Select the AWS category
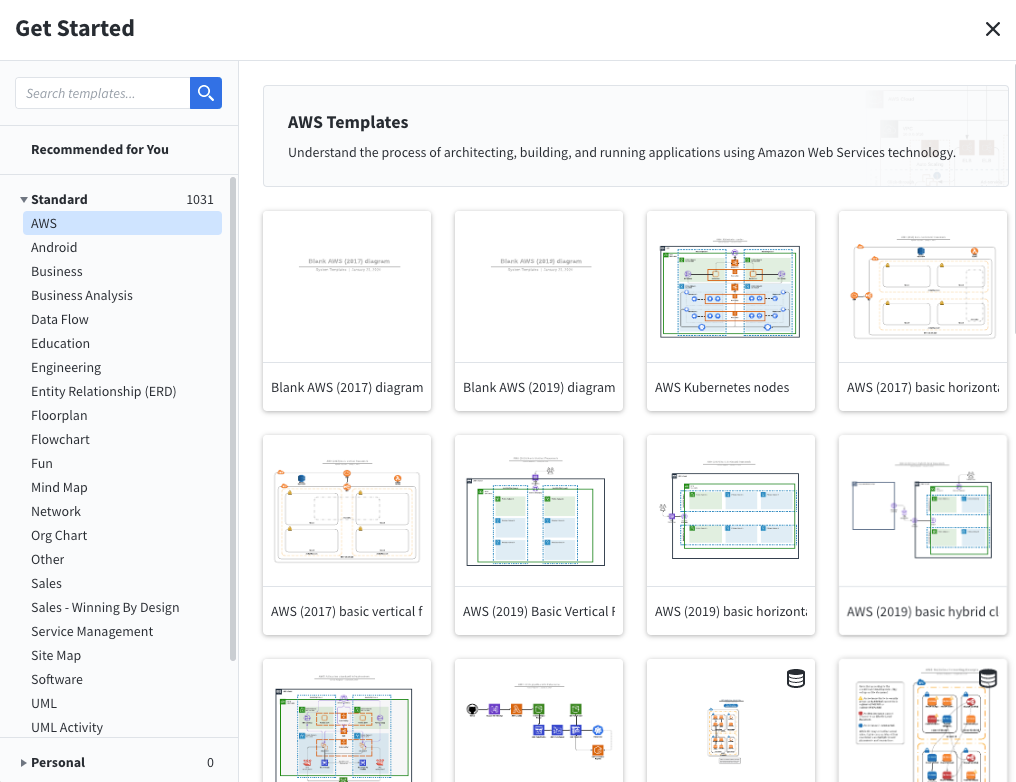Viewport: 1016px width, 782px height. pyautogui.click(x=122, y=224)
